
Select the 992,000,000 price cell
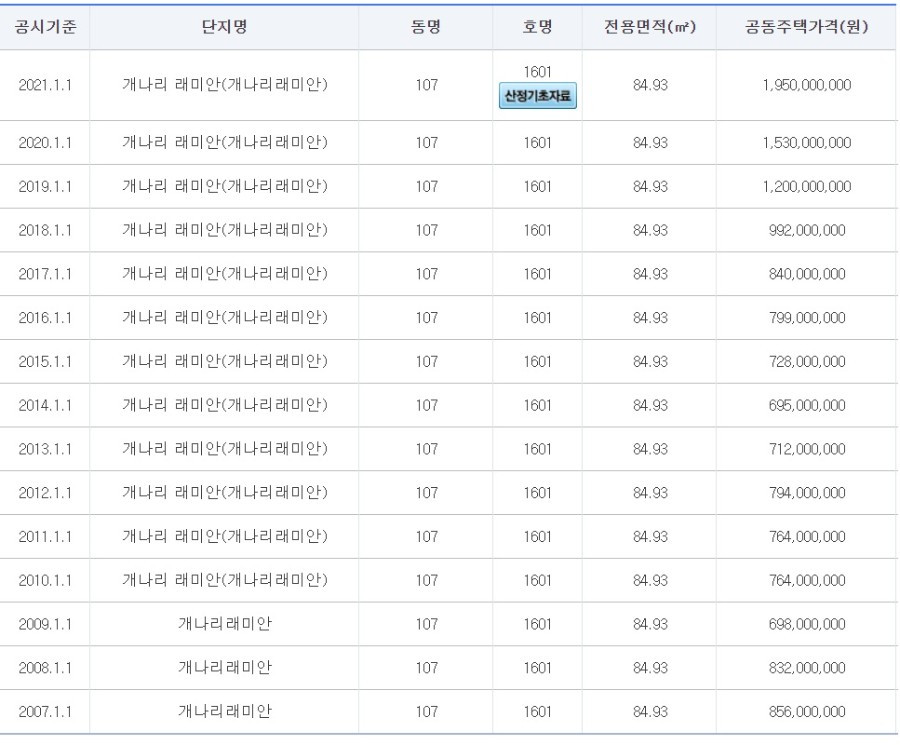[x=806, y=231]
